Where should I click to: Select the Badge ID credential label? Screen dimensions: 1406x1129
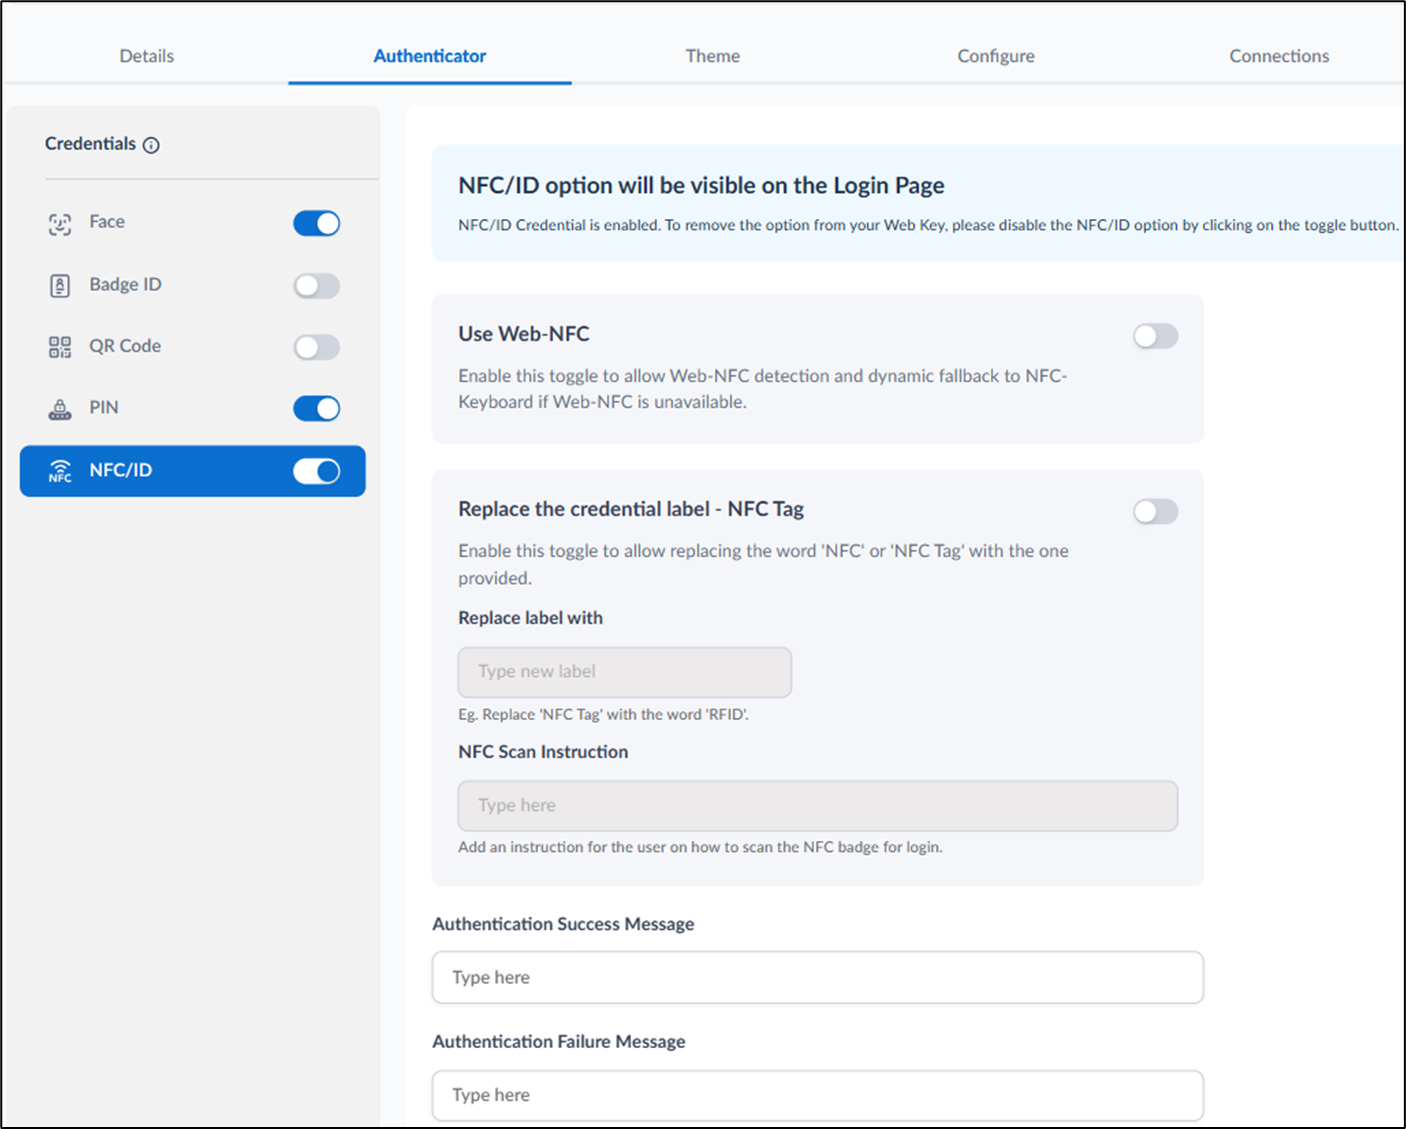pyautogui.click(x=125, y=285)
